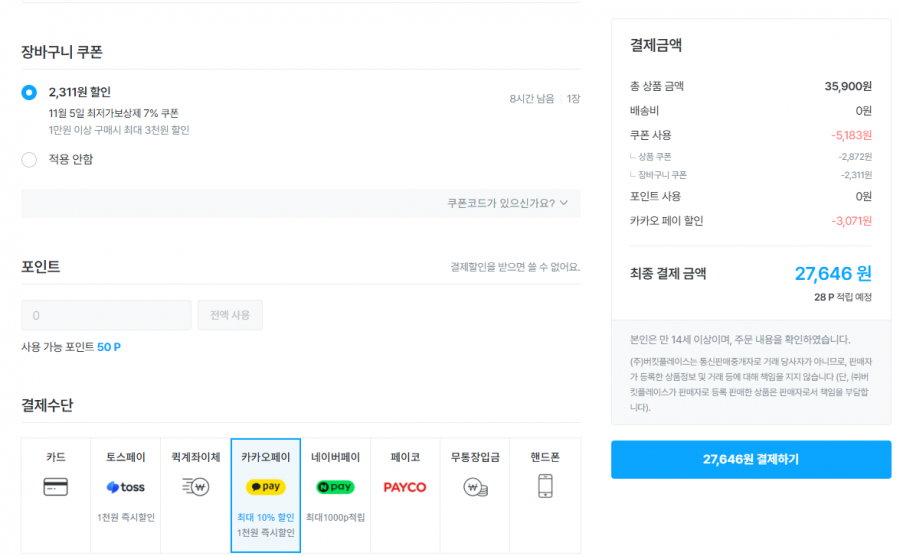Select the 적용 안함 radio option

29,160
